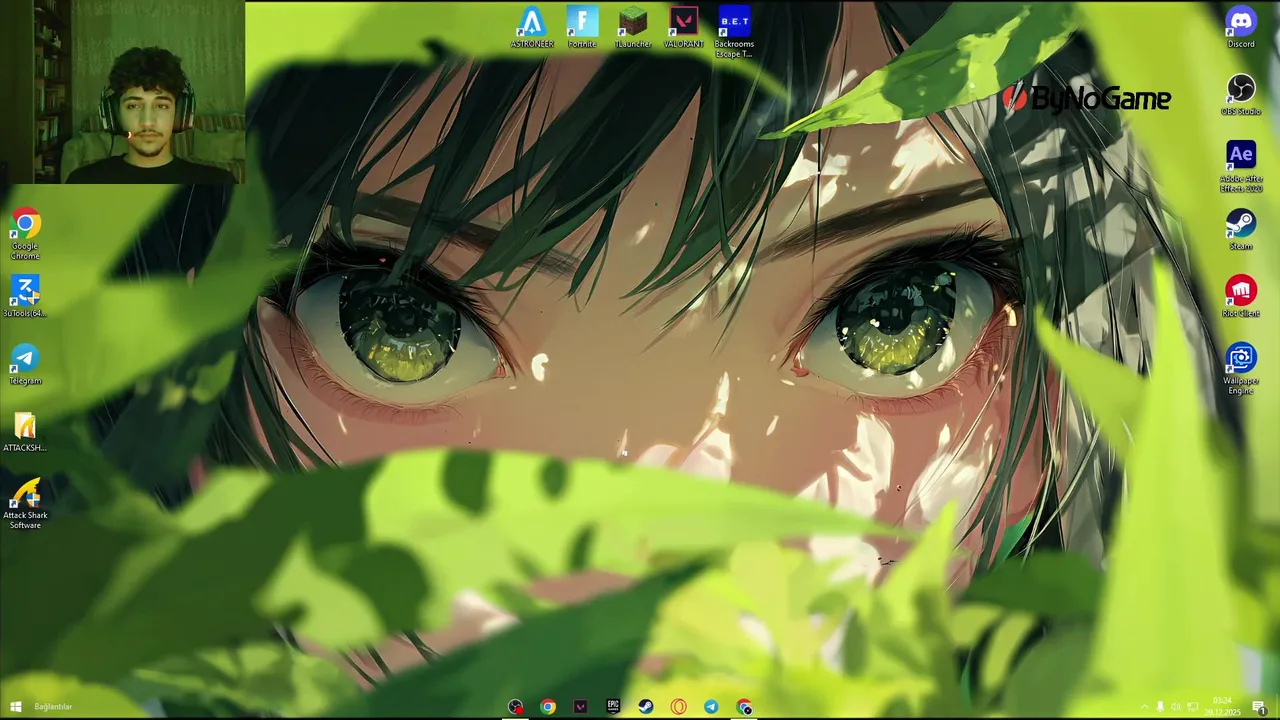
Task: Open Chrome from the taskbar
Action: [x=548, y=707]
